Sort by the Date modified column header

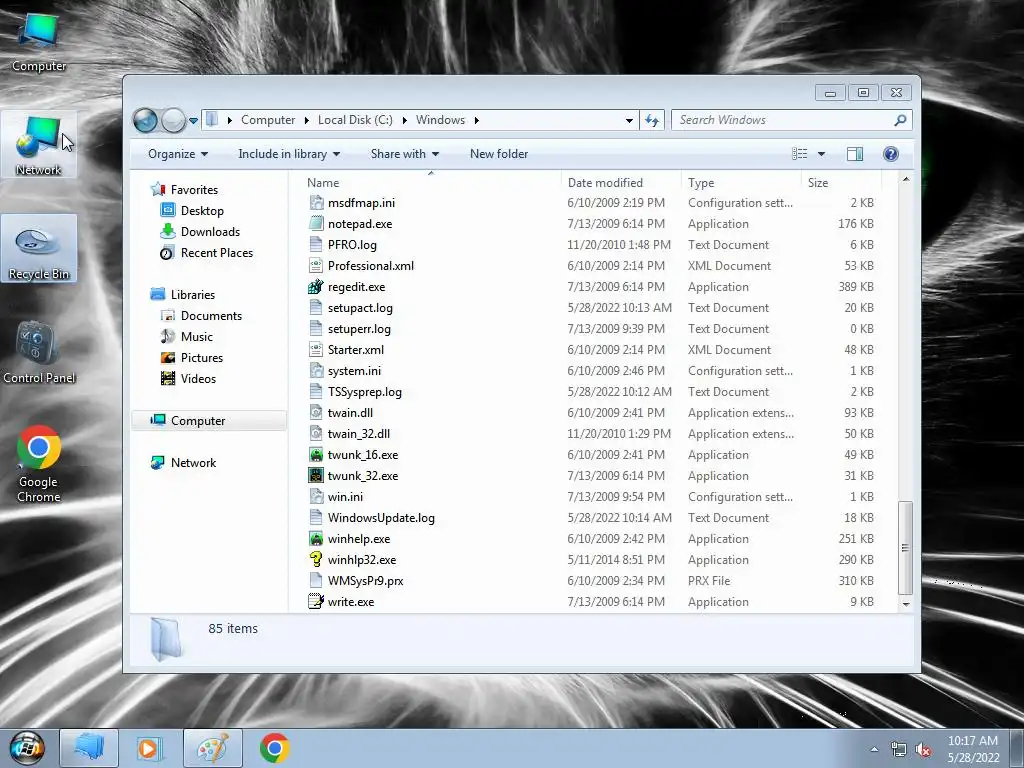coord(621,183)
